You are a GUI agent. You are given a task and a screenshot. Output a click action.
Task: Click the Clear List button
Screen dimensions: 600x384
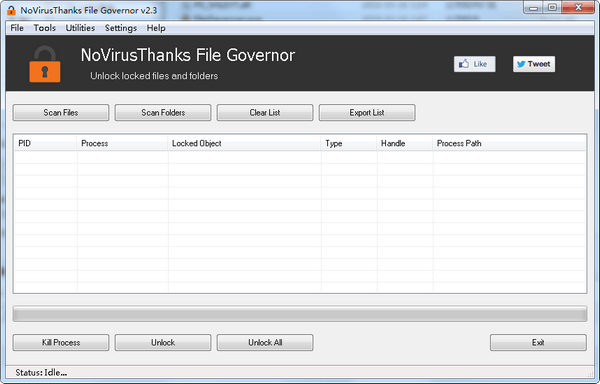265,112
